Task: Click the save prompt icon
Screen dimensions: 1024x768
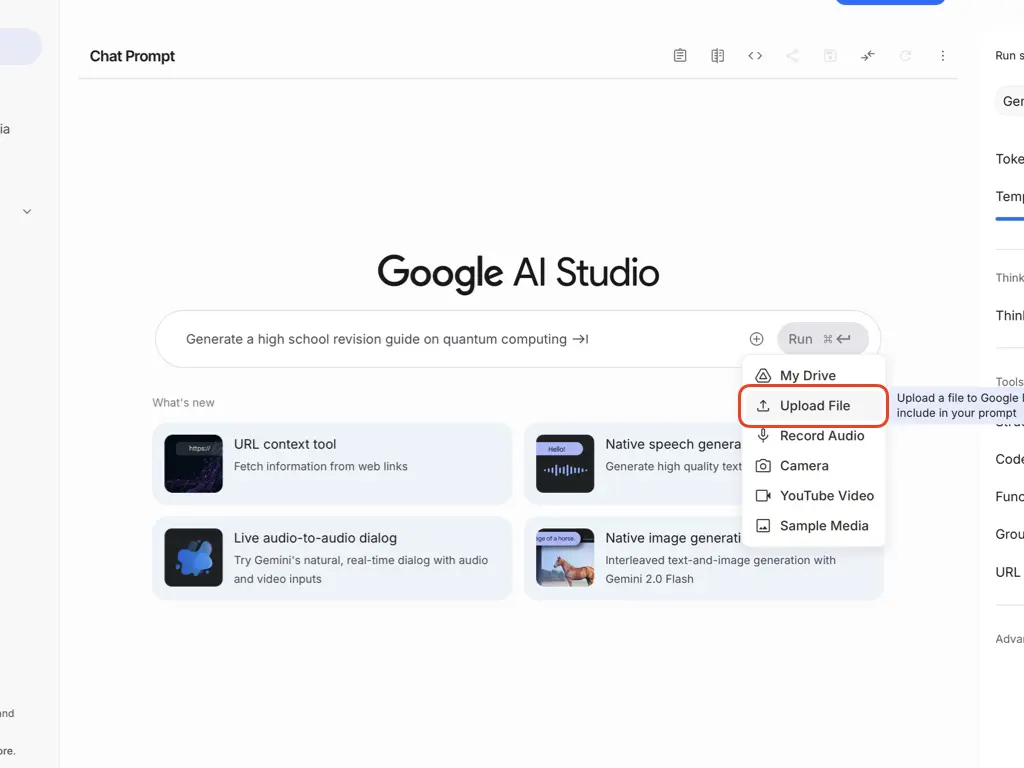Action: pos(830,56)
